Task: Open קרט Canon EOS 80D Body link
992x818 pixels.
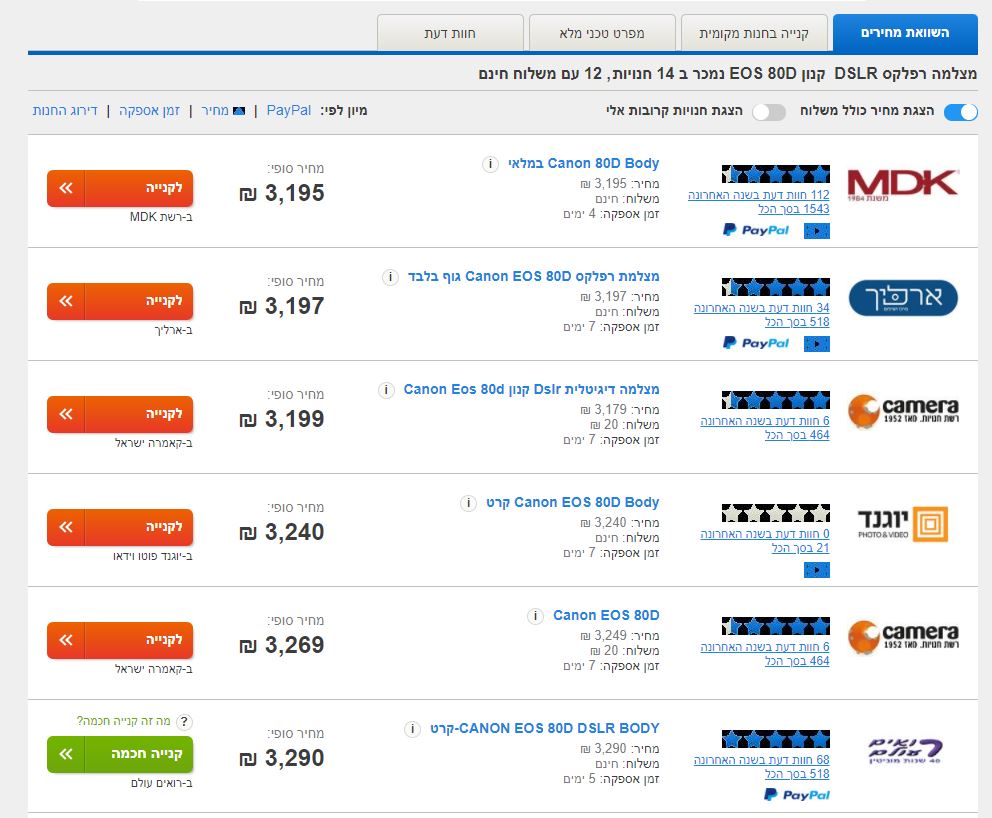Action: pos(573,502)
